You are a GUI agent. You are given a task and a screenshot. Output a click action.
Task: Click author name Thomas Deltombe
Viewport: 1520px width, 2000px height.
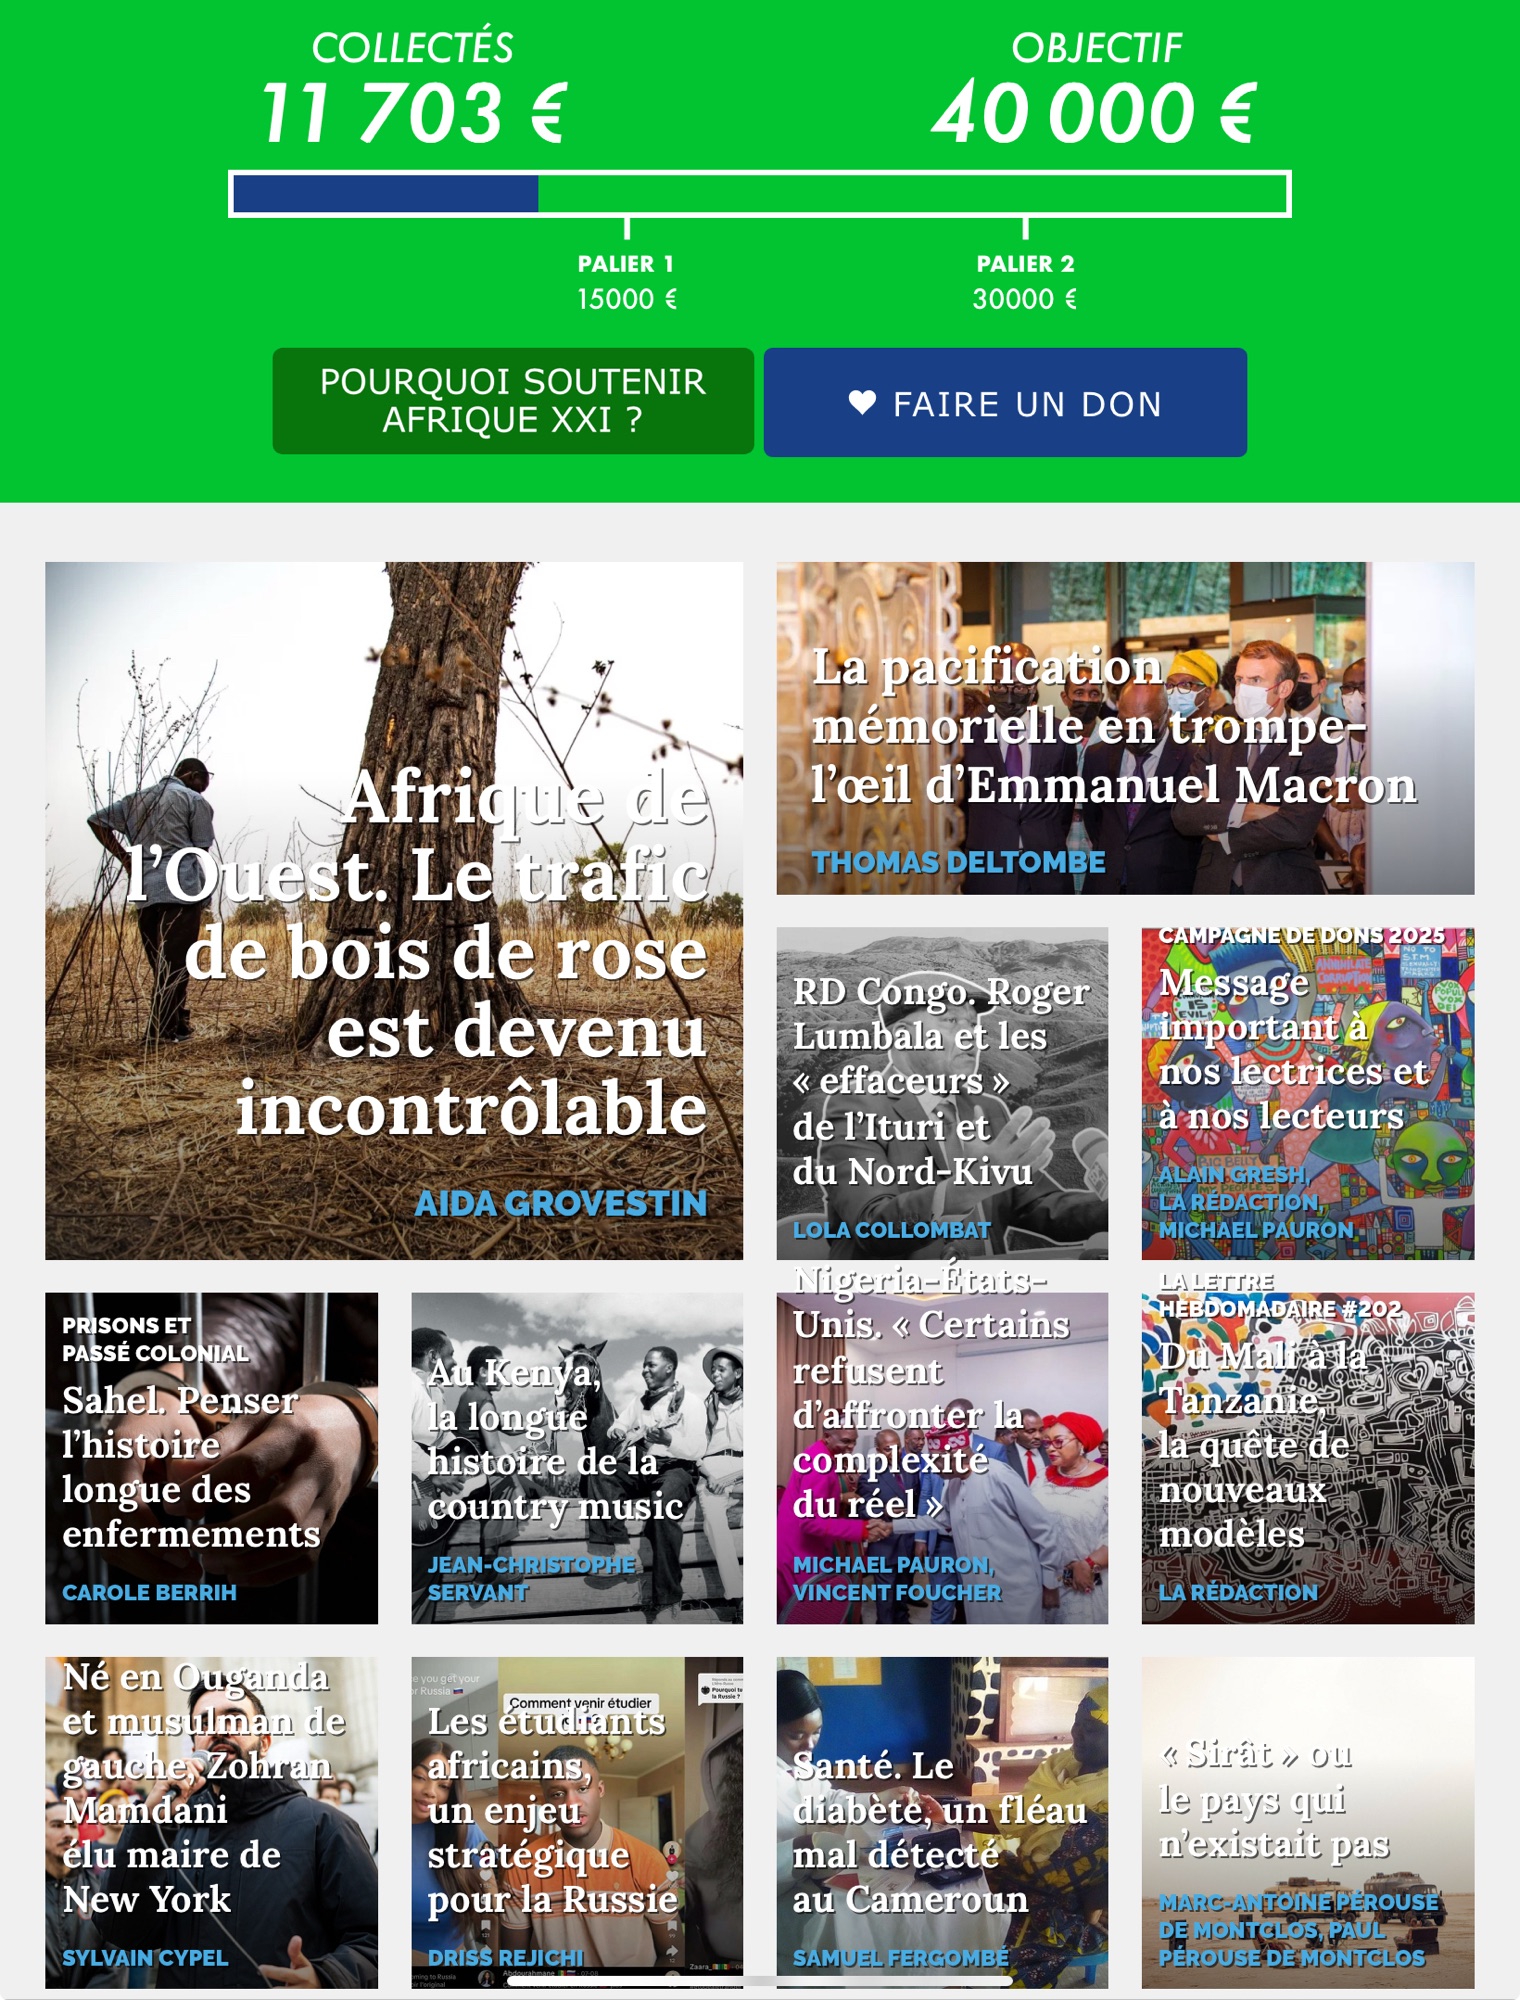coord(958,862)
